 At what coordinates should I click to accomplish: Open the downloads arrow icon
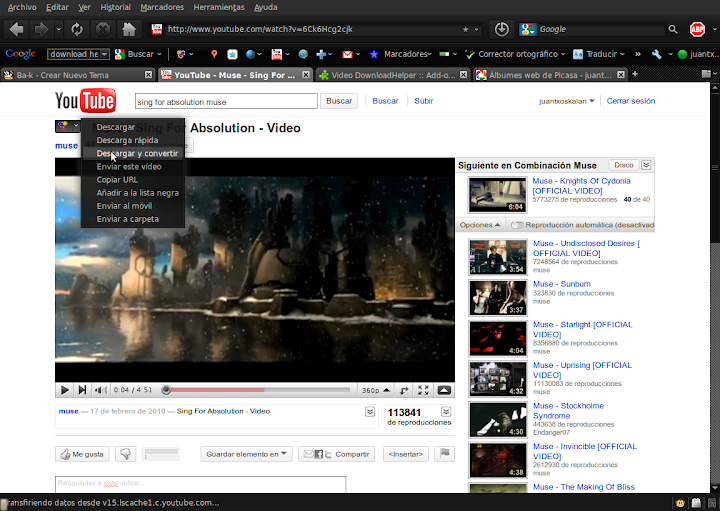pos(501,29)
